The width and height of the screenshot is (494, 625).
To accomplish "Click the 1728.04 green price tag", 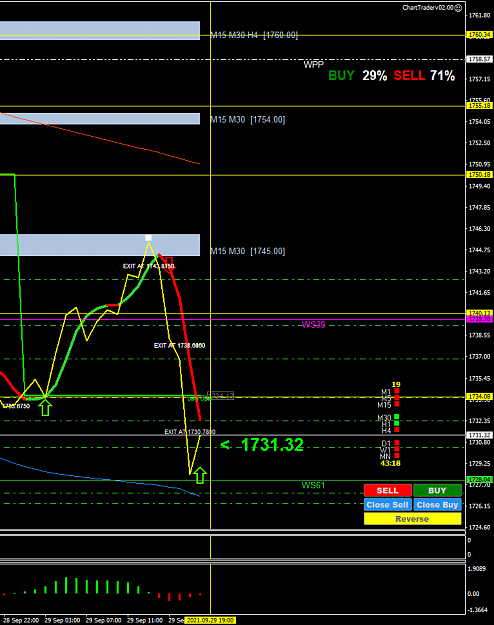I will (480, 480).
